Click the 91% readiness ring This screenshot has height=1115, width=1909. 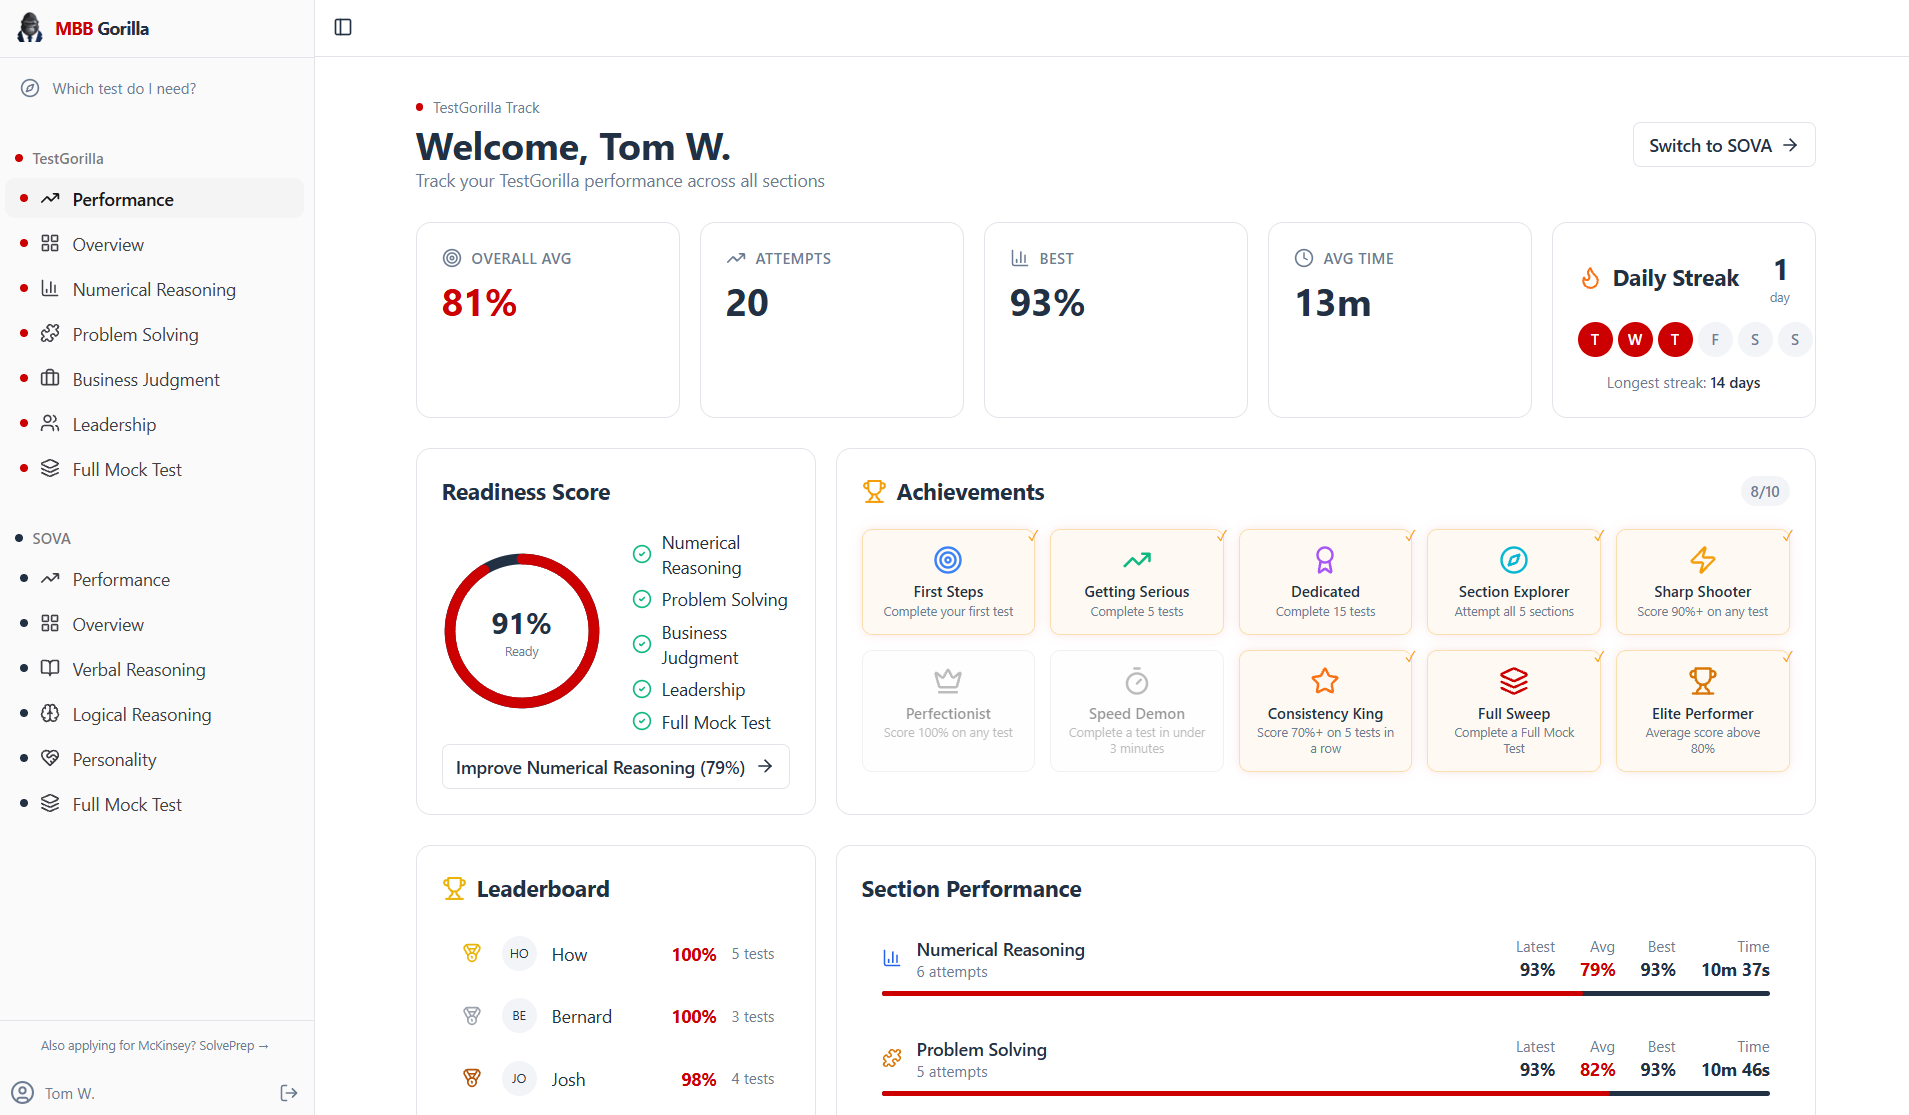click(522, 631)
